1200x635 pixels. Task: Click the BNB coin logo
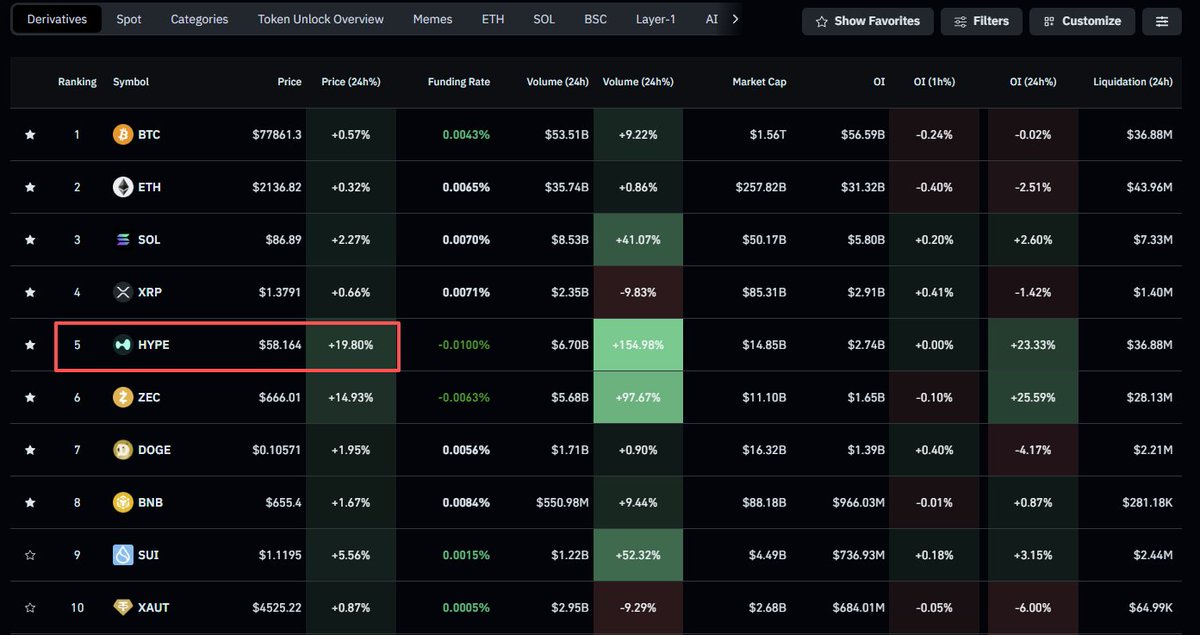tap(122, 502)
